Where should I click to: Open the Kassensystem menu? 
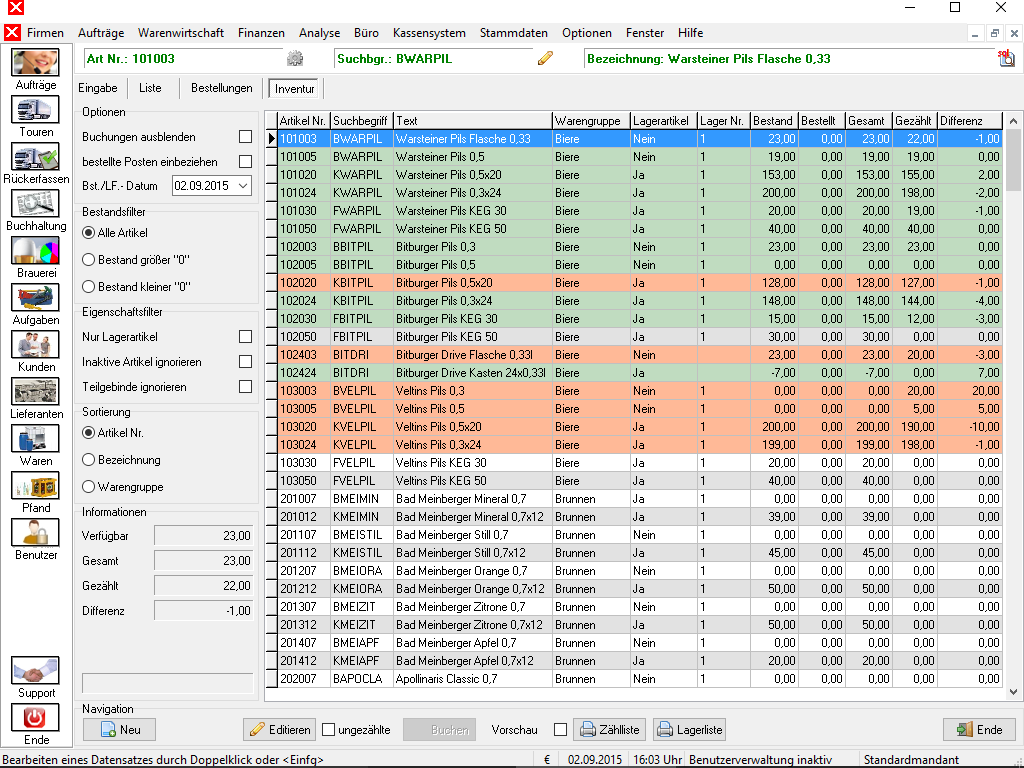point(429,33)
